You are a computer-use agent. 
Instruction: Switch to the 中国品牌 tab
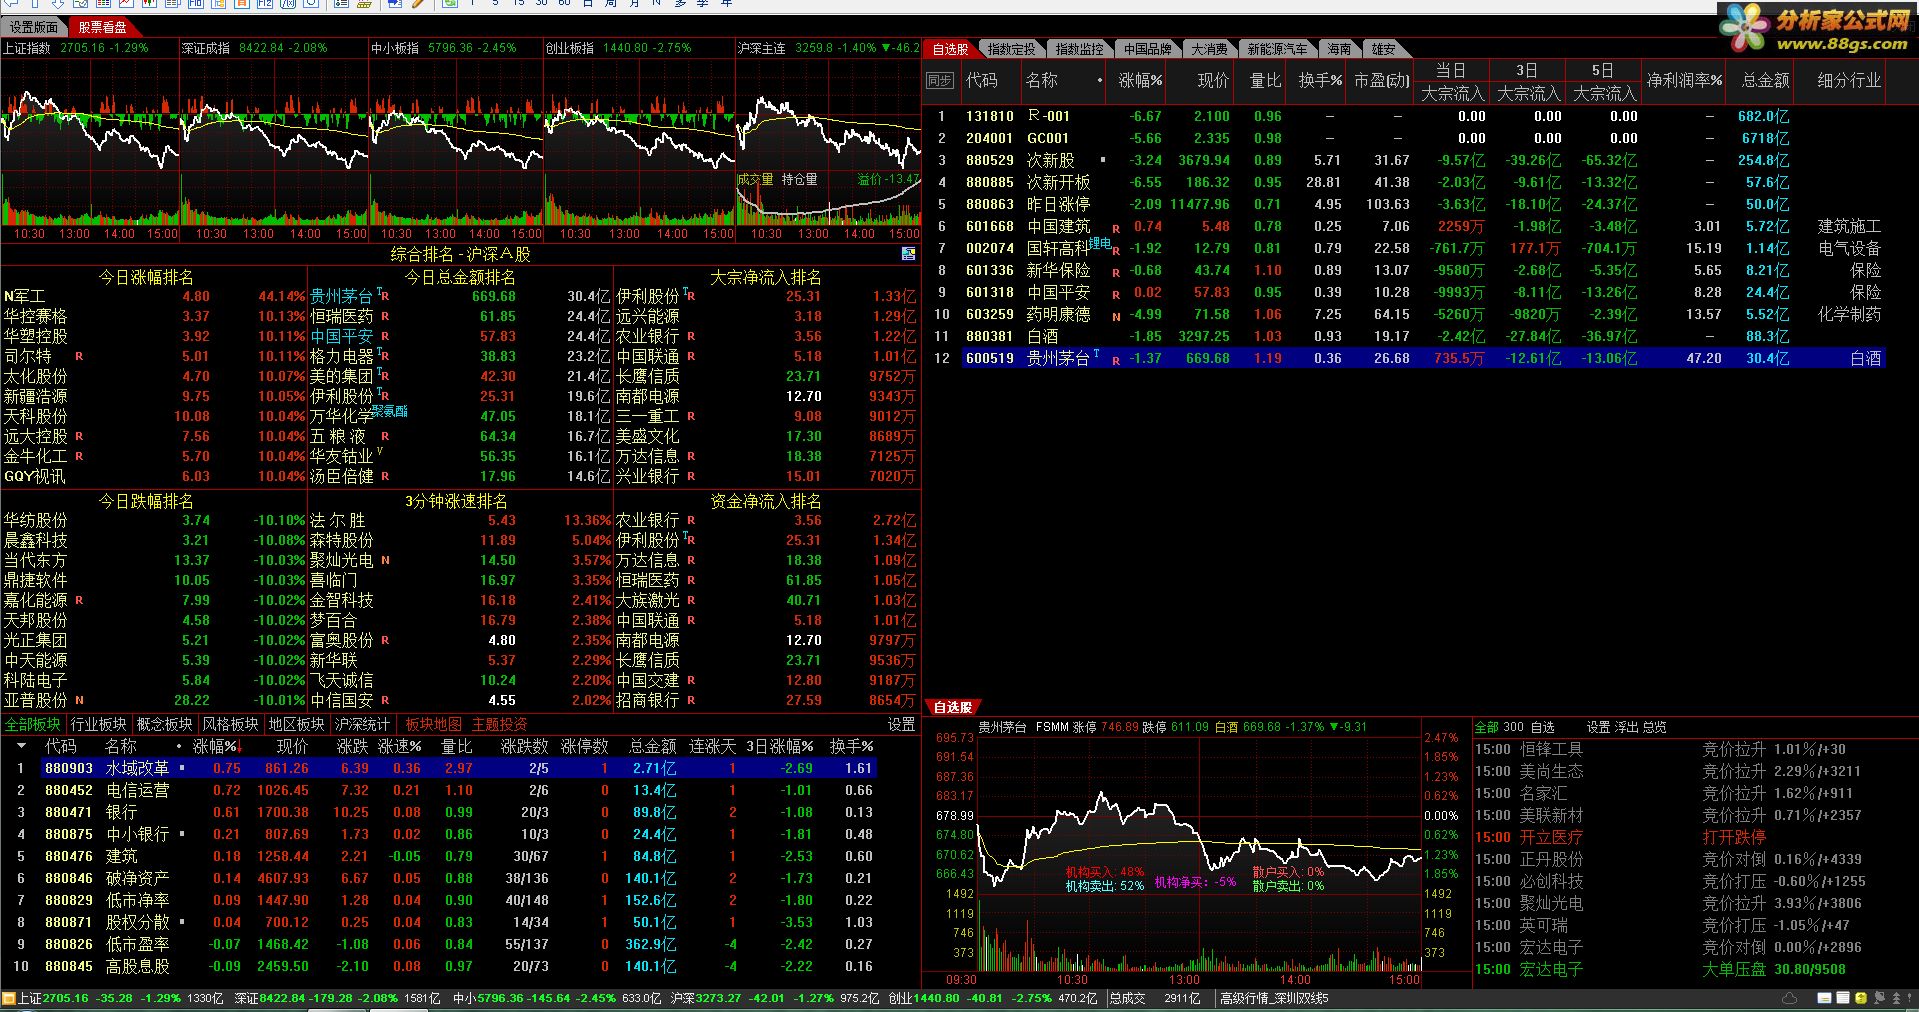tap(1147, 49)
